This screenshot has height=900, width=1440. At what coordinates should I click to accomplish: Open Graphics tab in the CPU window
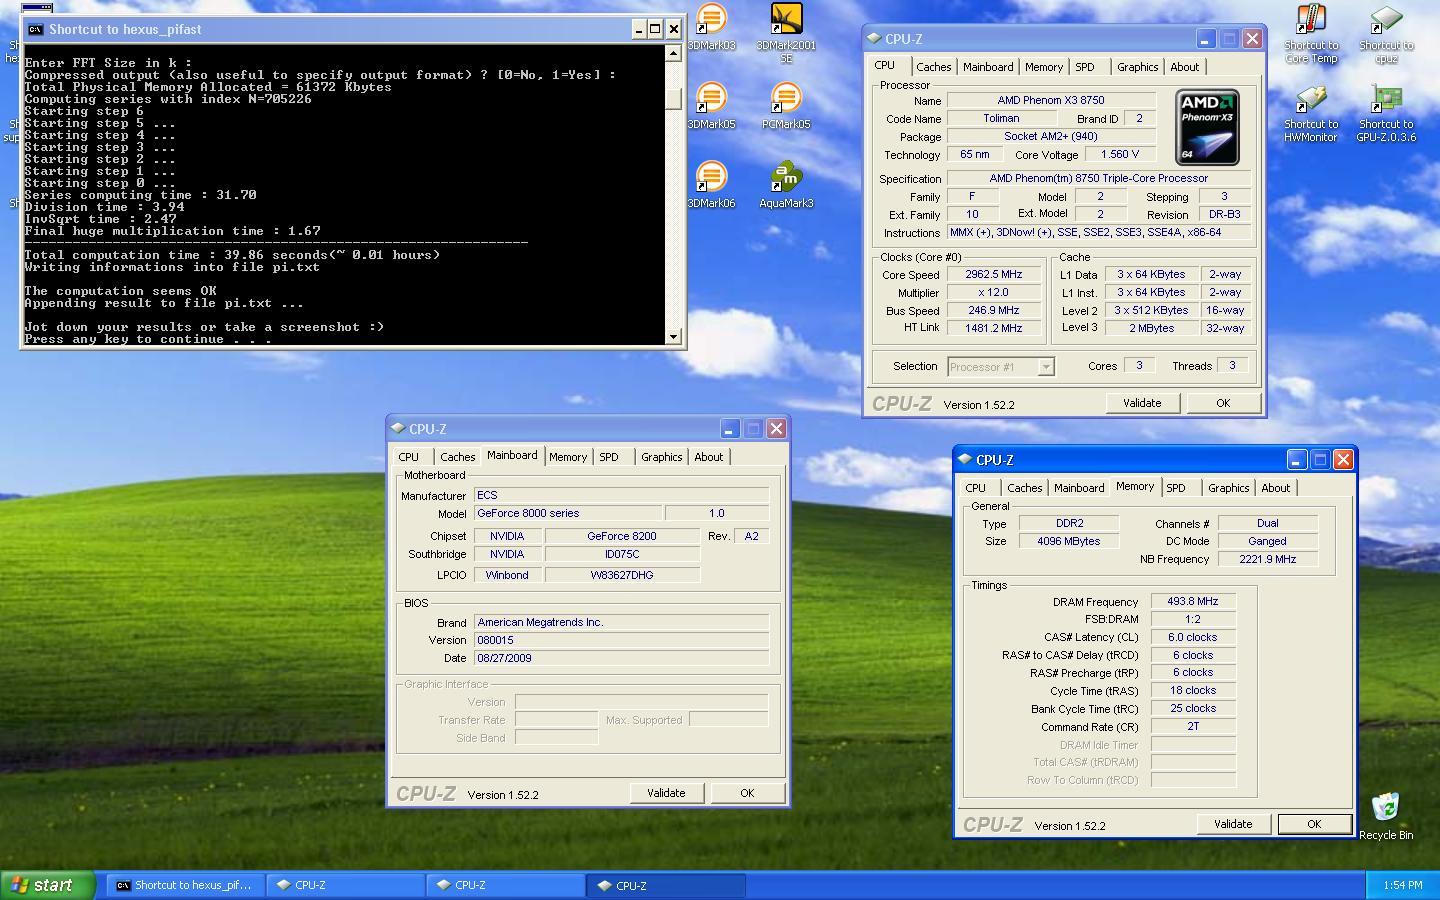tap(1137, 67)
